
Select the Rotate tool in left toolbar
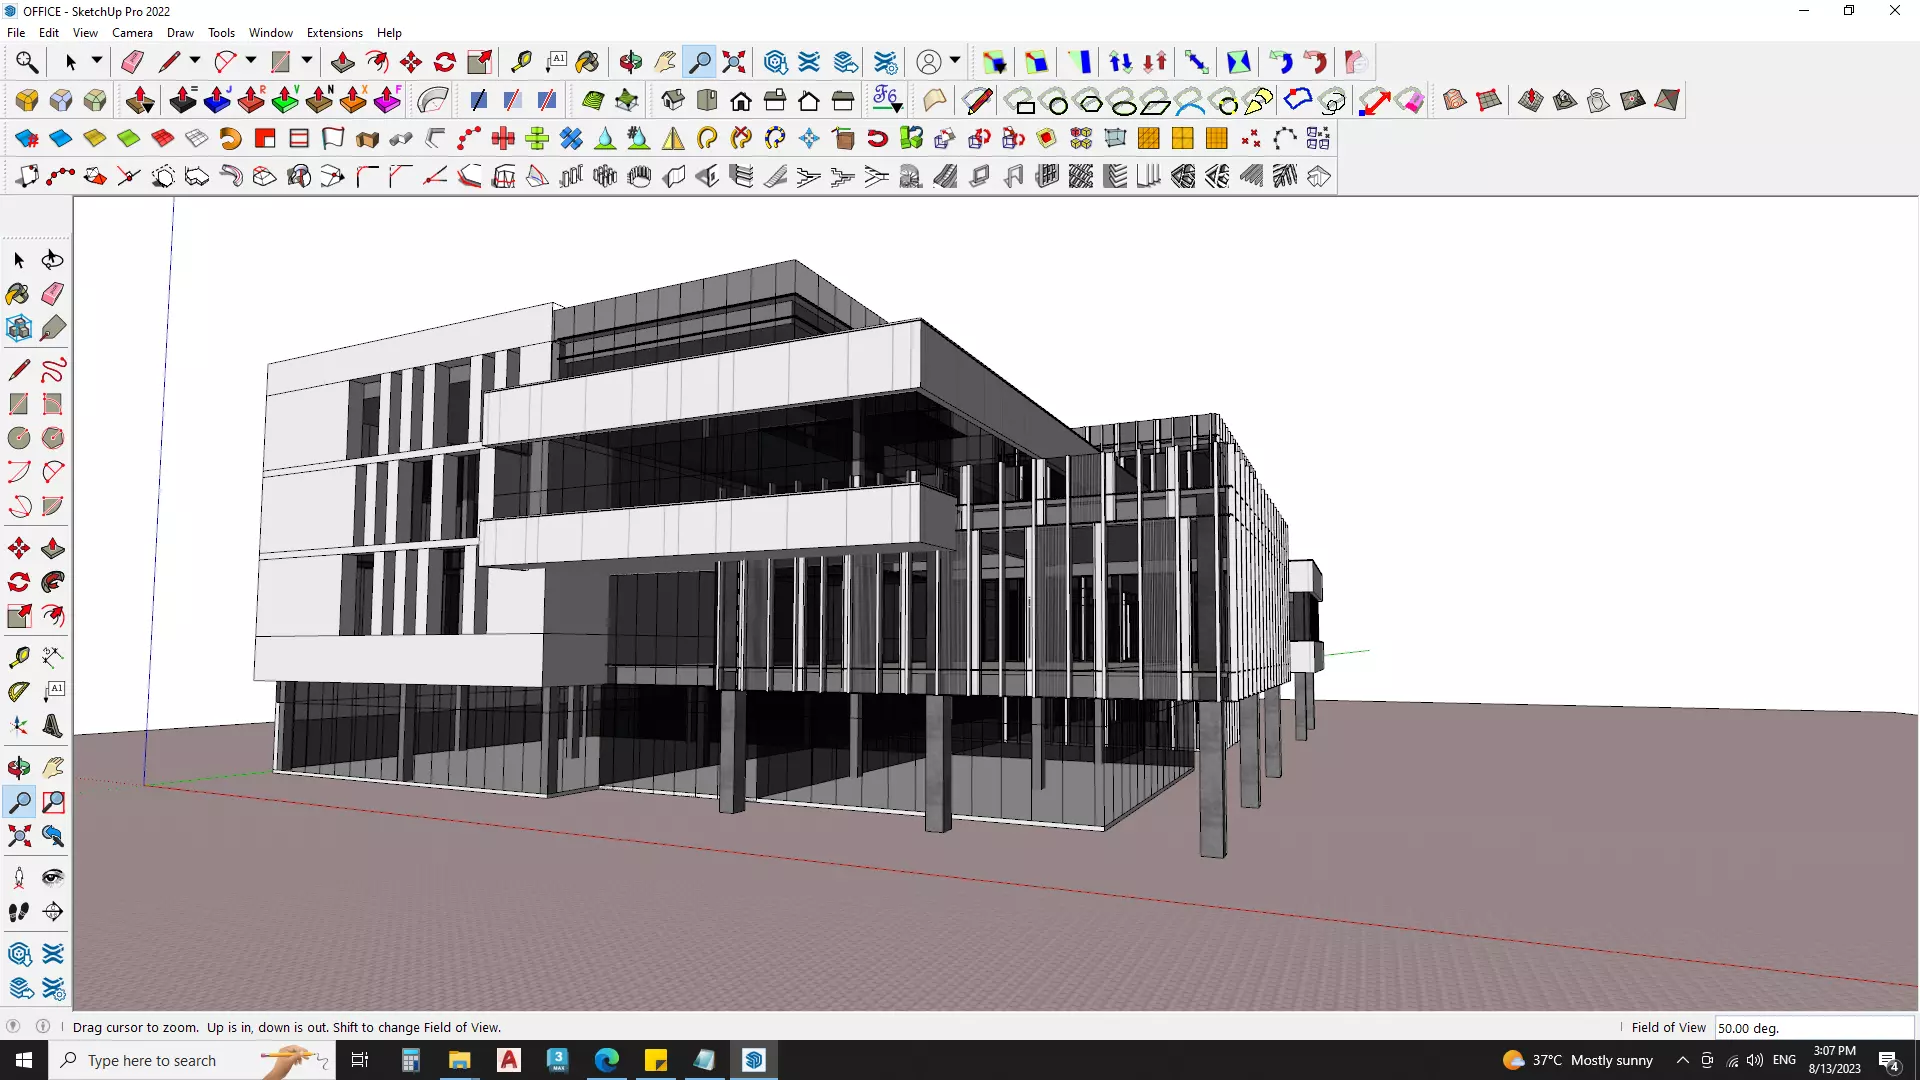click(x=19, y=582)
